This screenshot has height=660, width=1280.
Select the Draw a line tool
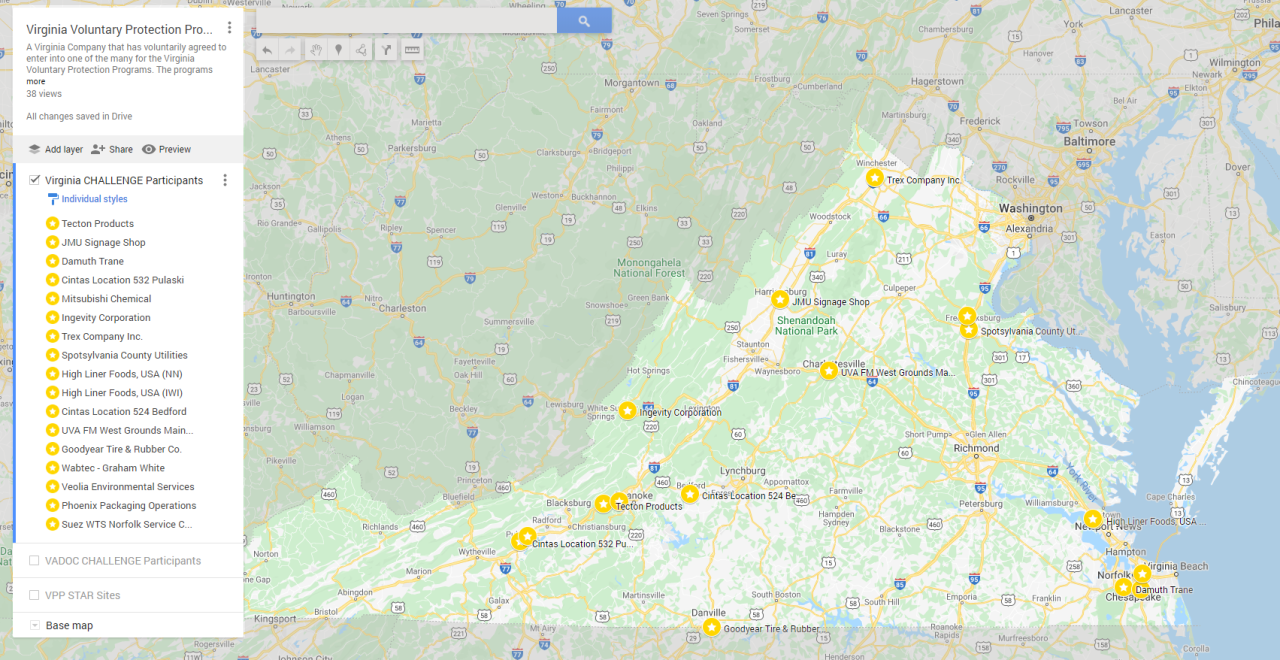click(x=361, y=50)
